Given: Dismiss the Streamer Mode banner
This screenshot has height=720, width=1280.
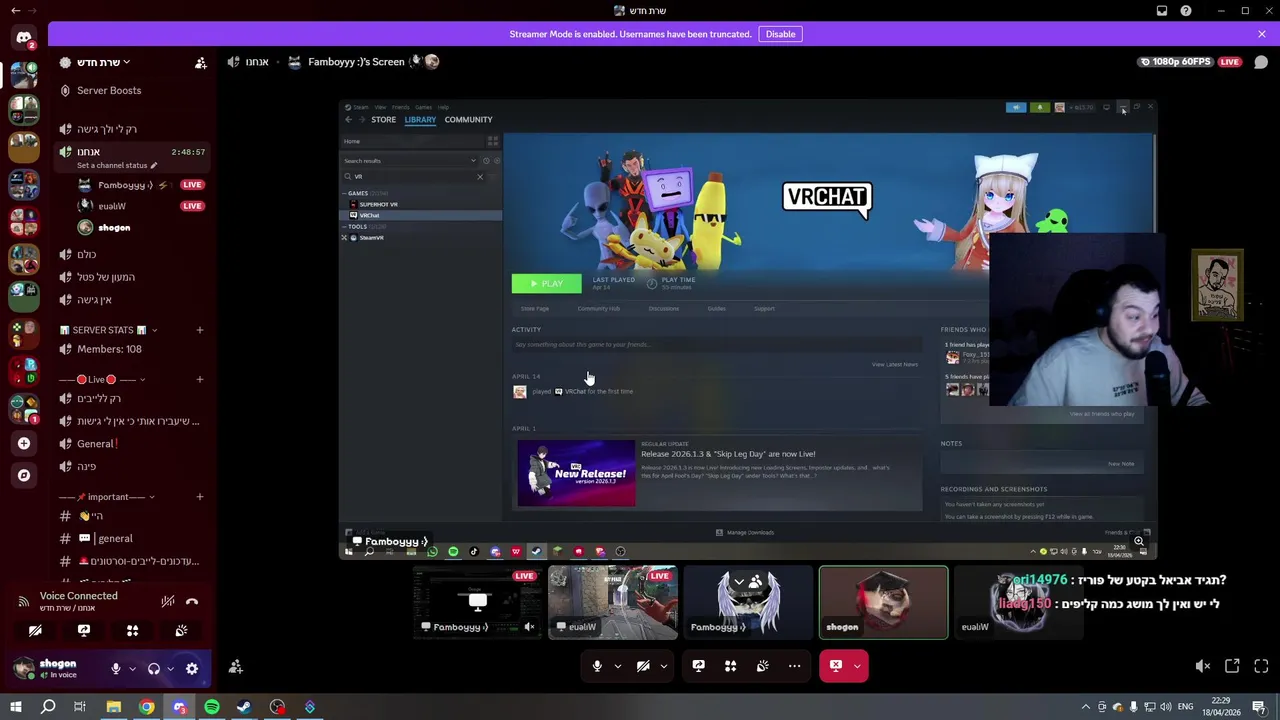Looking at the screenshot, I should pyautogui.click(x=1262, y=34).
